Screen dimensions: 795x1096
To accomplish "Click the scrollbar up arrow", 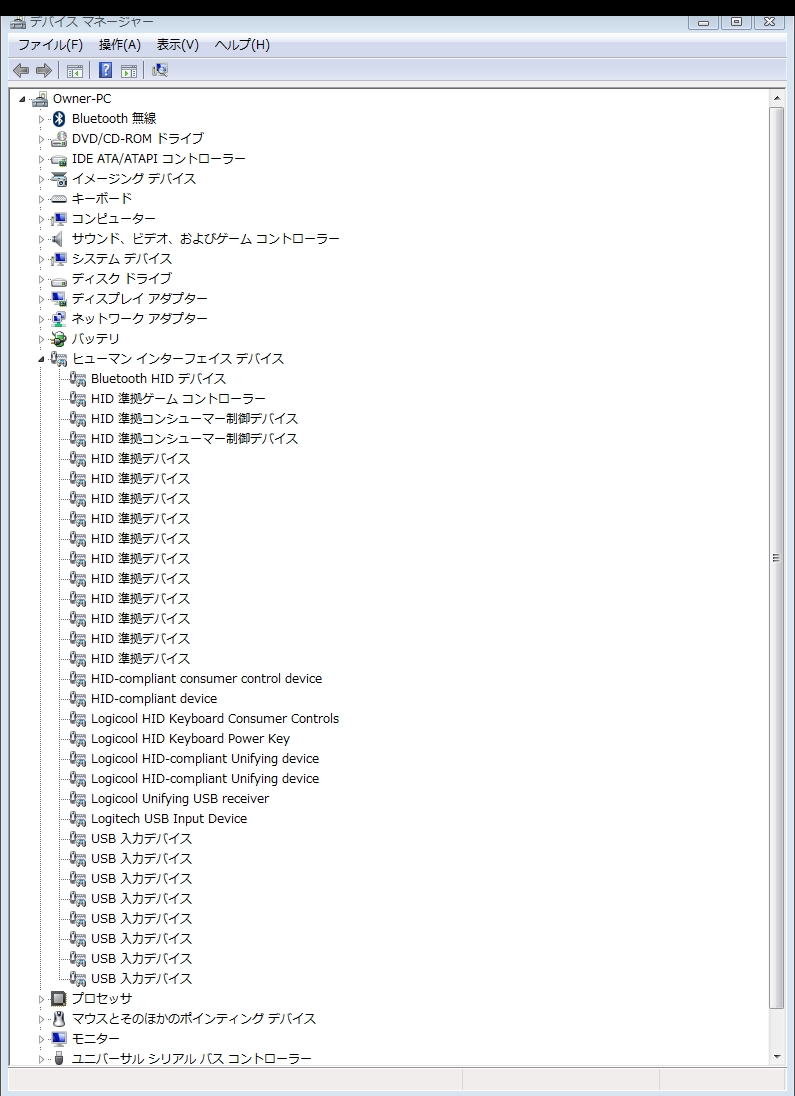I will pos(776,99).
